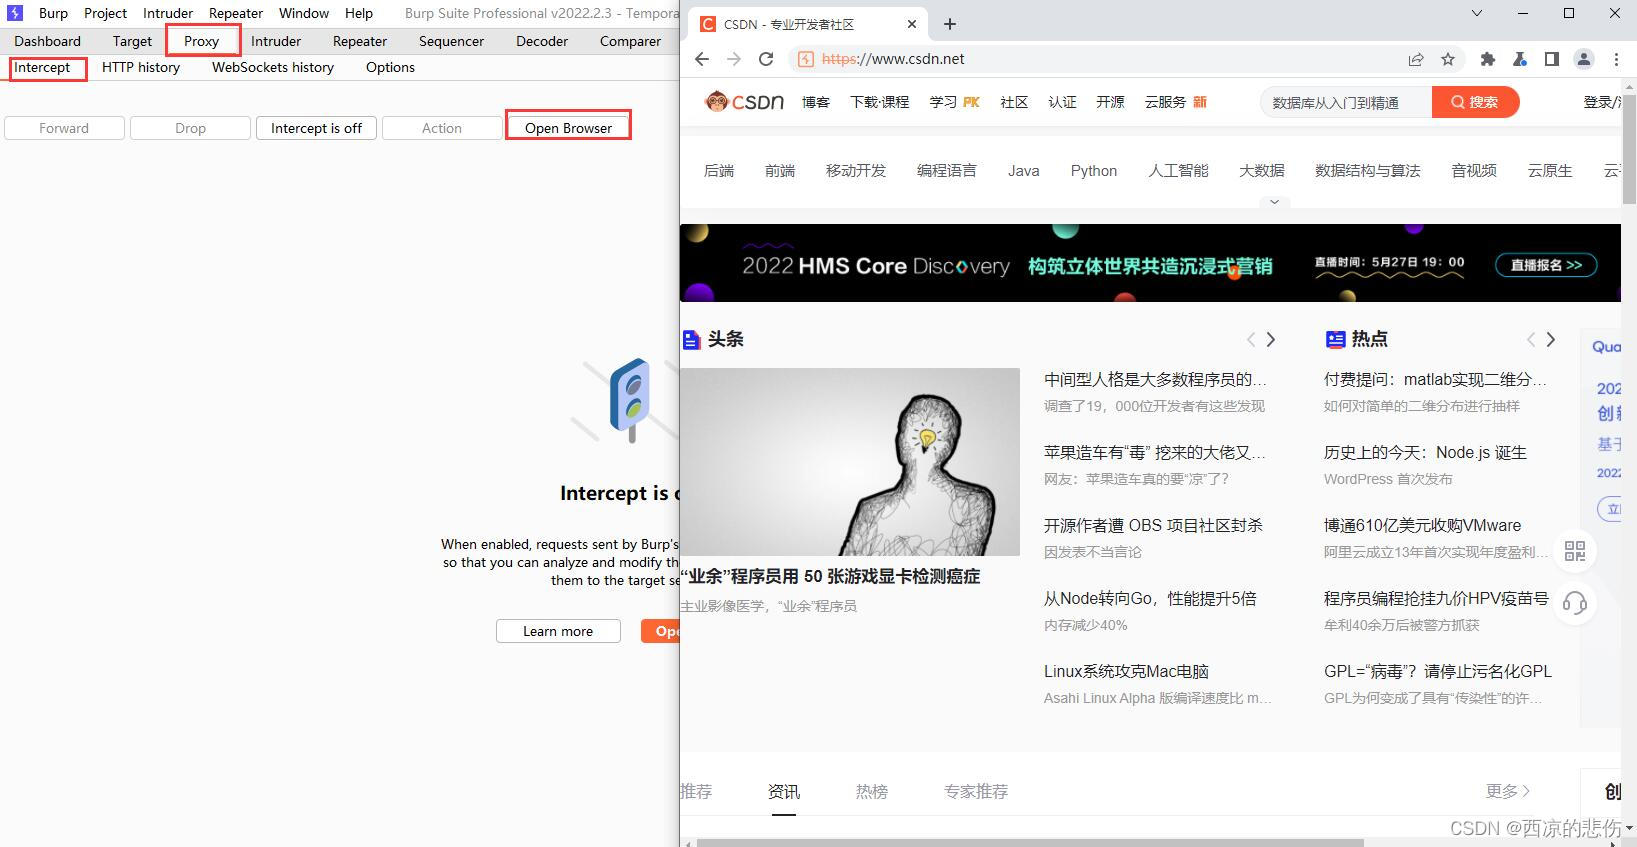Click the Open Browser button
Viewport: 1637px width, 847px height.
pos(568,128)
